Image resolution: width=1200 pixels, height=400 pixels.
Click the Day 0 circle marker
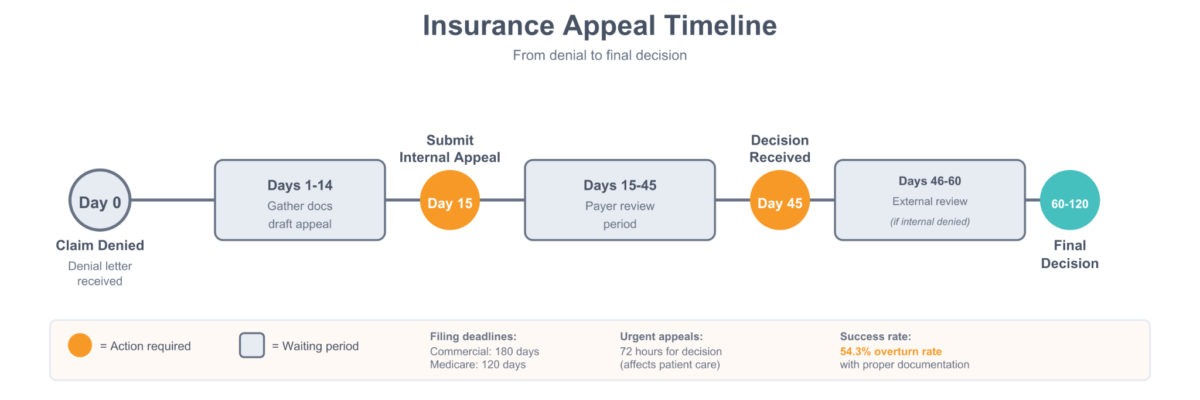pyautogui.click(x=100, y=201)
